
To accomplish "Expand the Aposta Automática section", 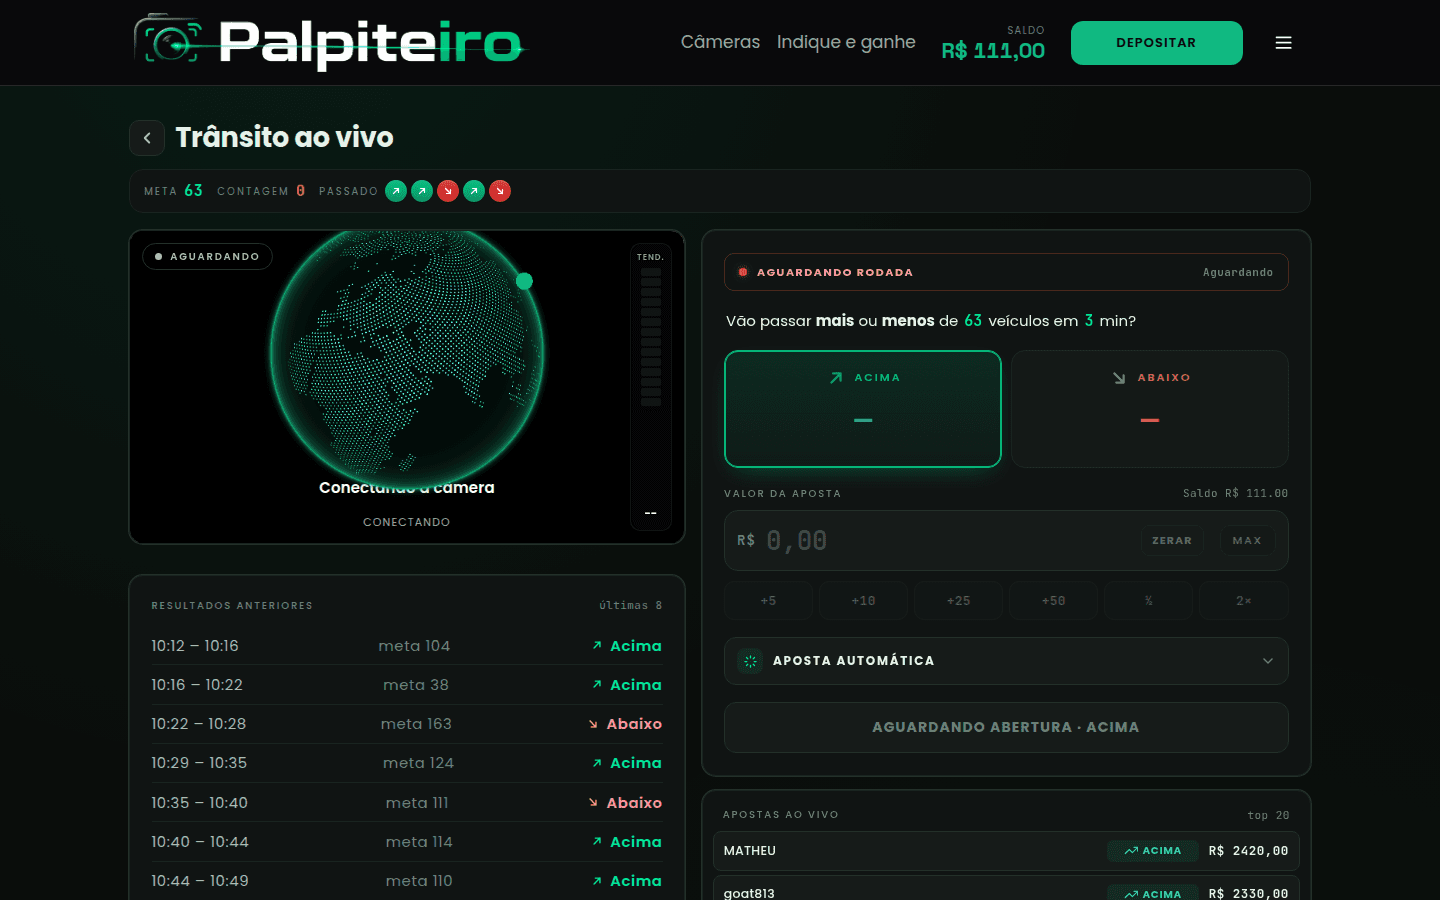I will [1005, 661].
